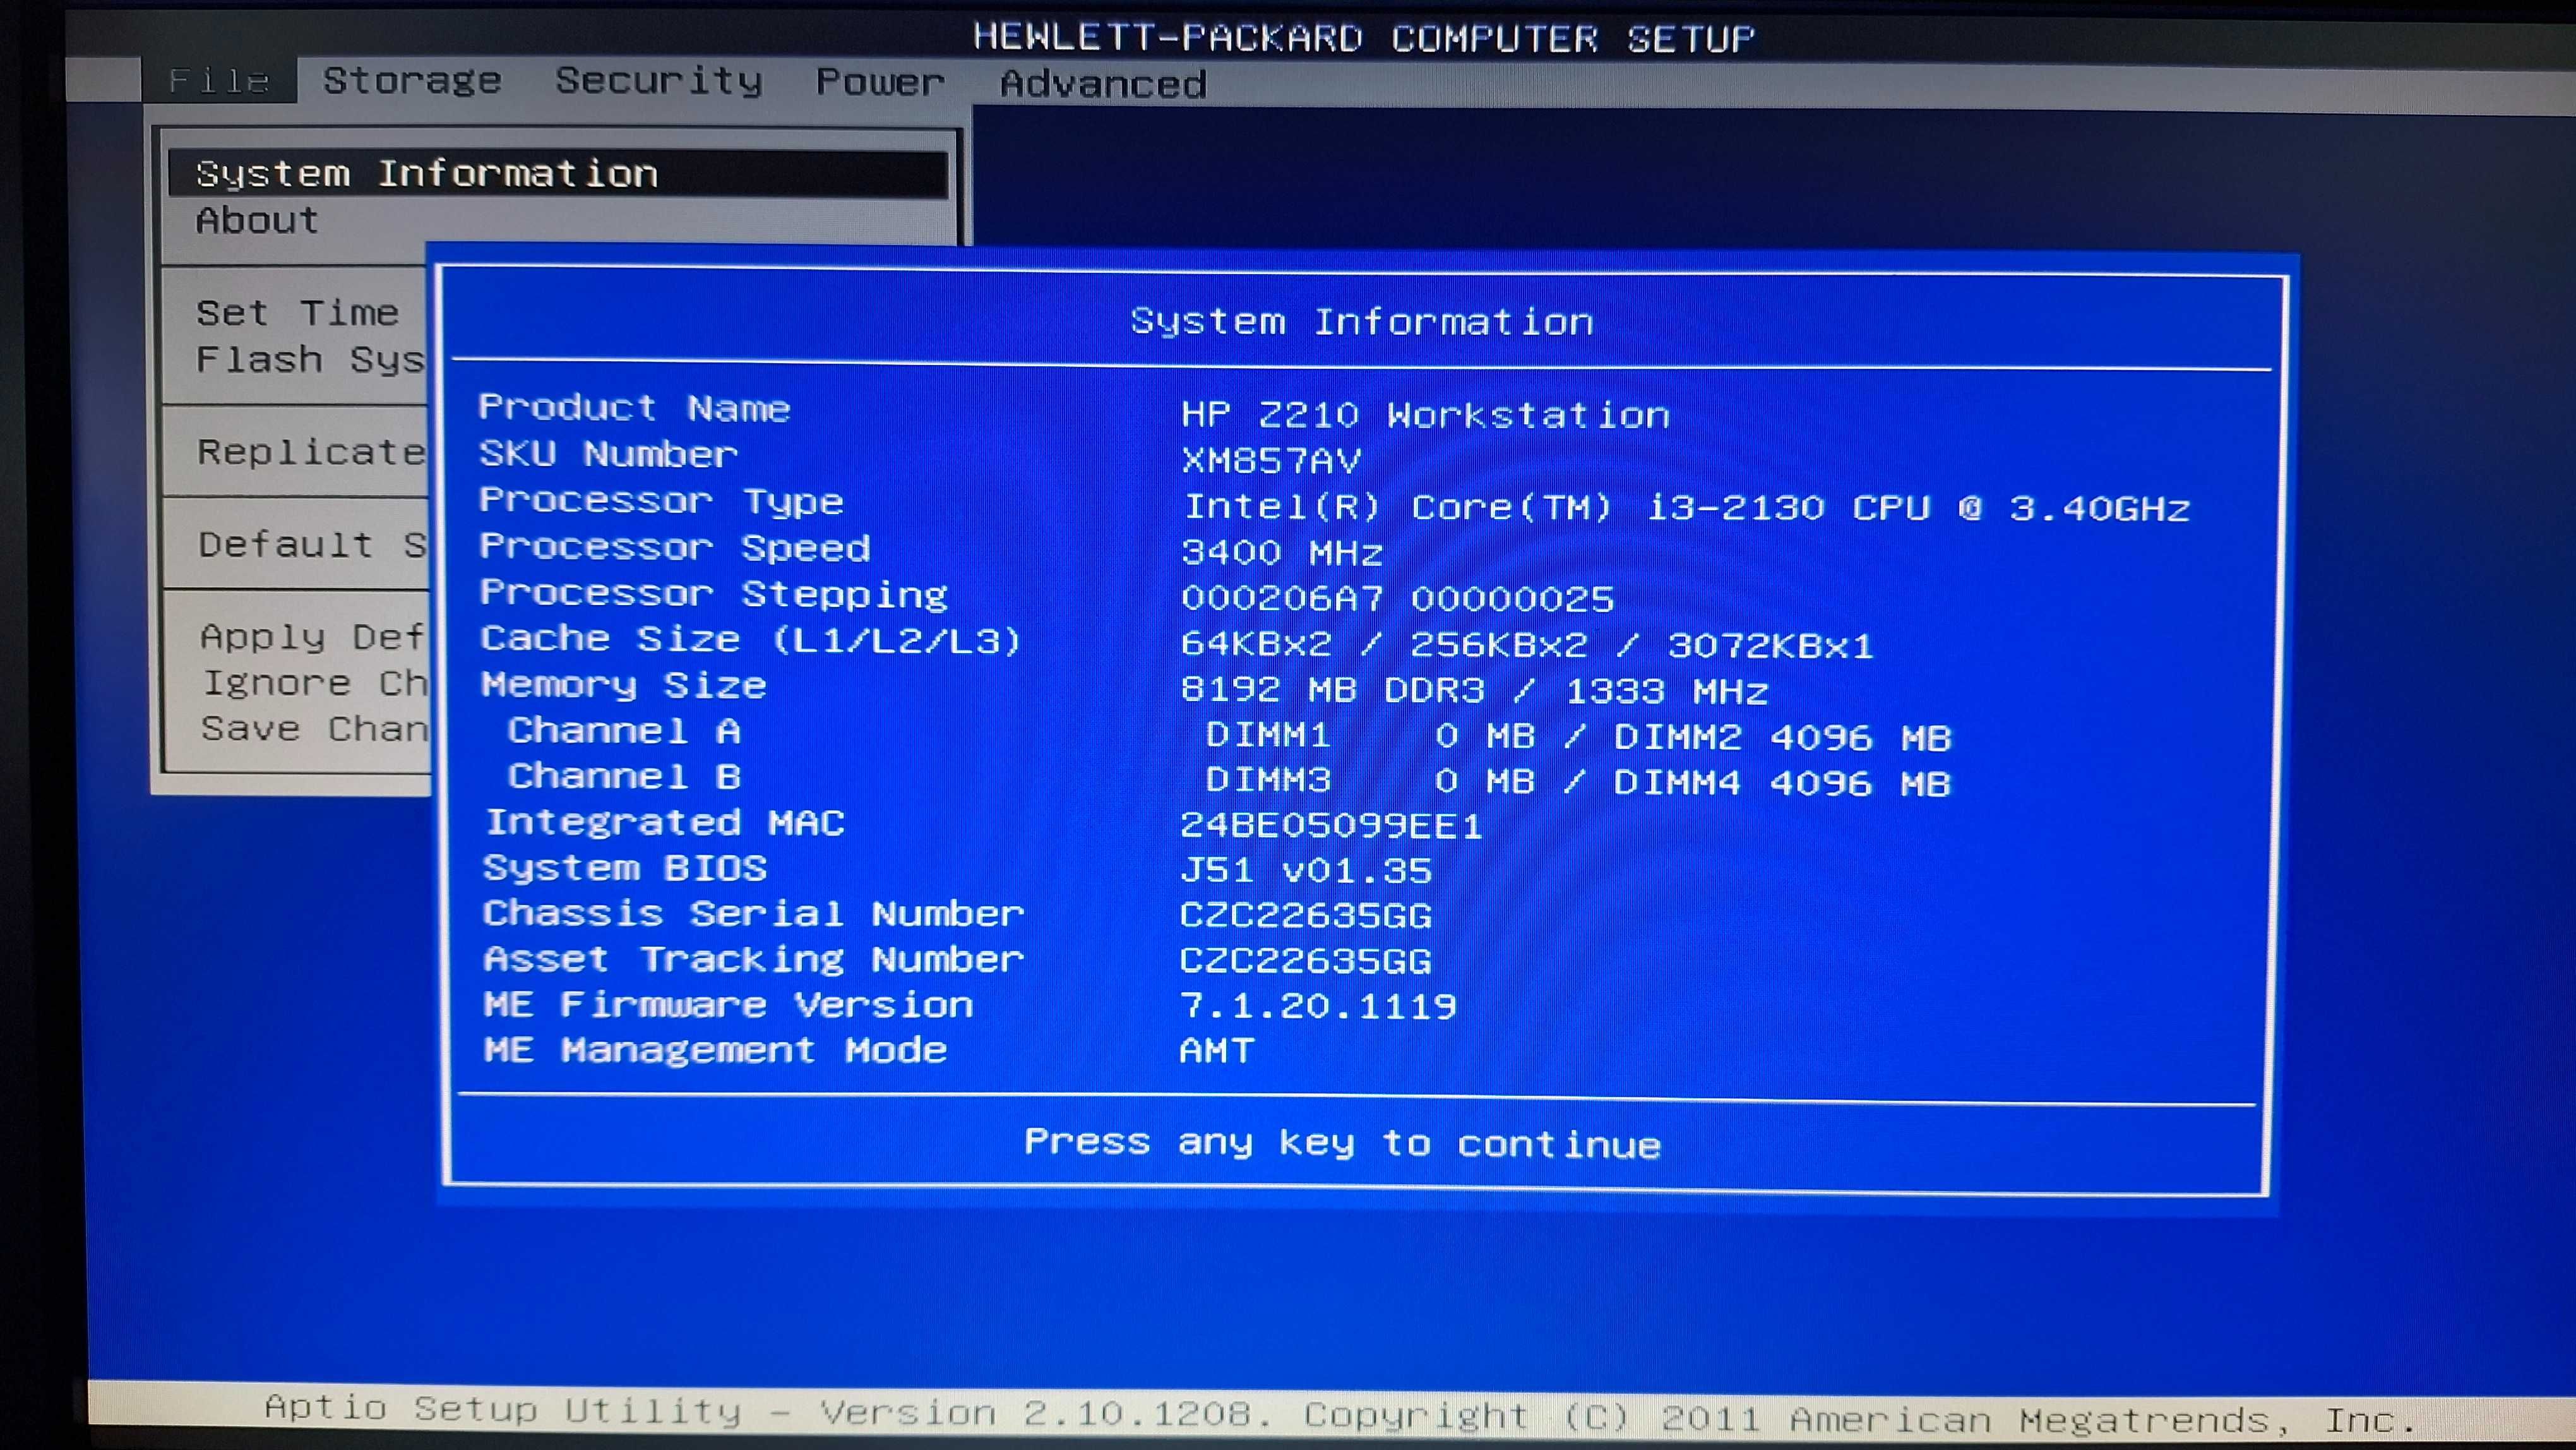Select the DIMM2 4096 MB value
Viewport: 2576px width, 1450px height.
[x=1782, y=738]
